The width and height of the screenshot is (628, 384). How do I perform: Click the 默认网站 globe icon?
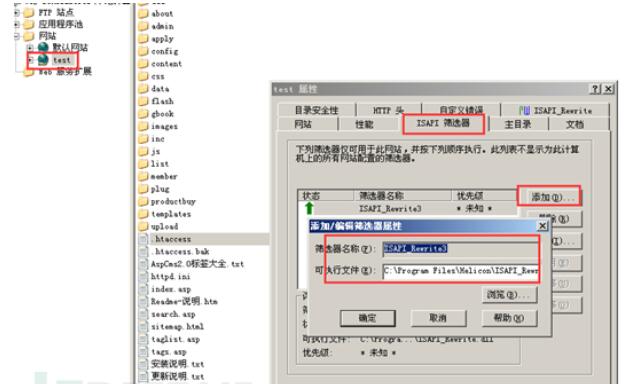[x=43, y=47]
